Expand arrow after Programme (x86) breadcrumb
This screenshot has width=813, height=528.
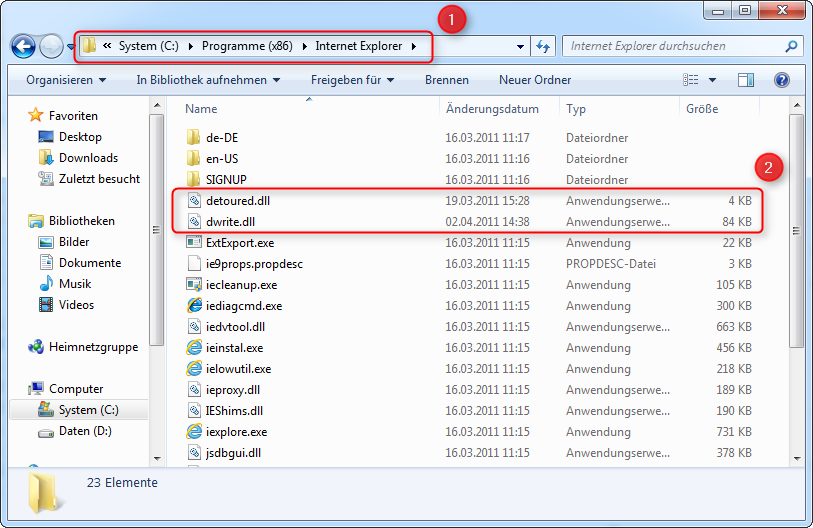[x=304, y=46]
